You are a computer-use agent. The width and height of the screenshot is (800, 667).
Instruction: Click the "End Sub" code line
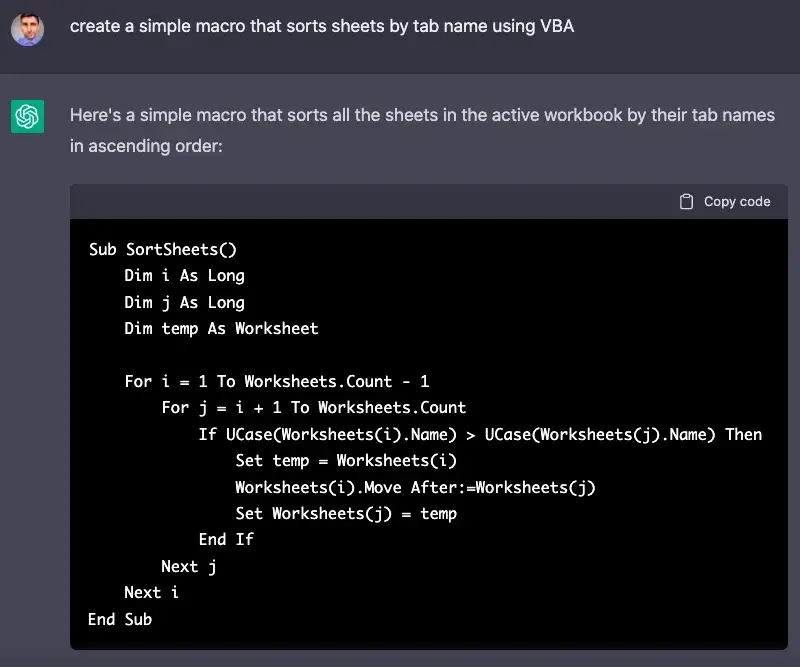click(x=120, y=619)
